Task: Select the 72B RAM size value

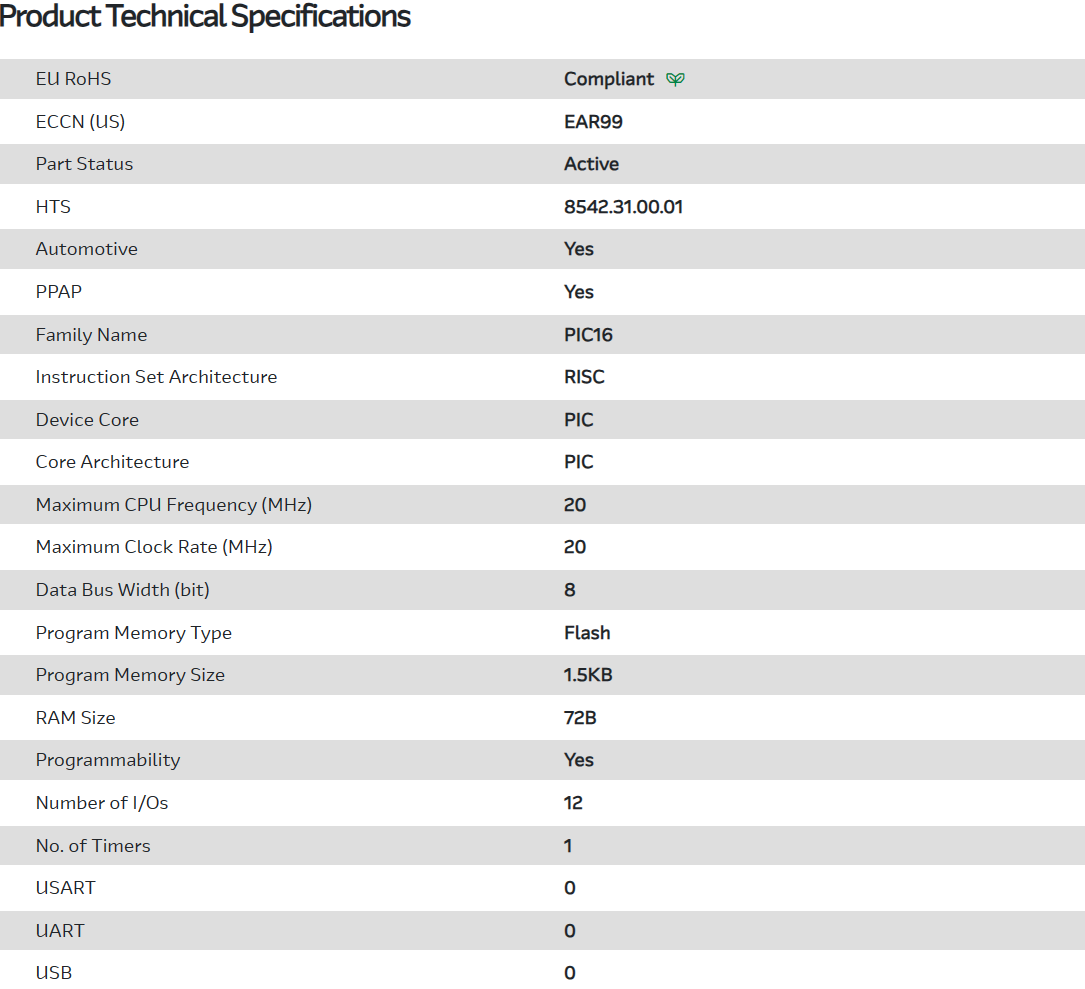Action: coord(580,718)
